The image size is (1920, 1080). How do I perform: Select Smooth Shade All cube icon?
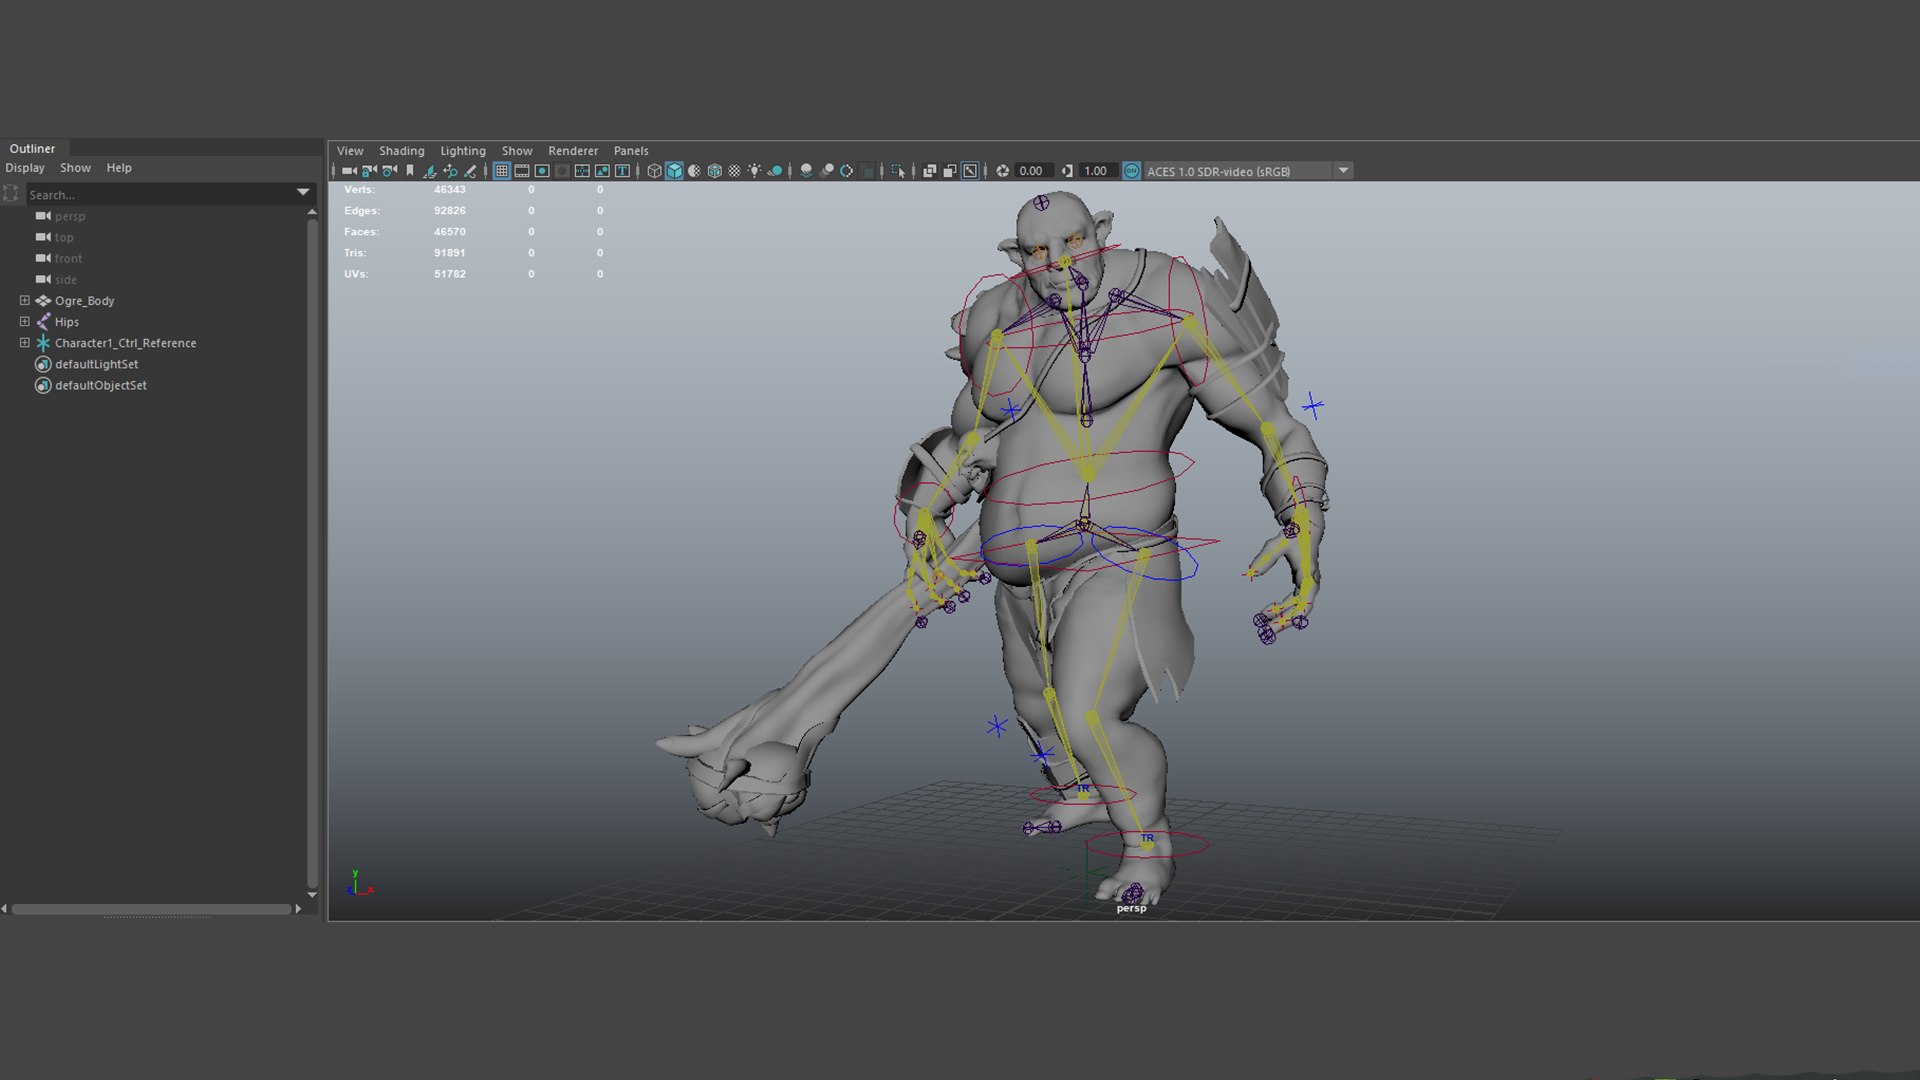tap(674, 171)
